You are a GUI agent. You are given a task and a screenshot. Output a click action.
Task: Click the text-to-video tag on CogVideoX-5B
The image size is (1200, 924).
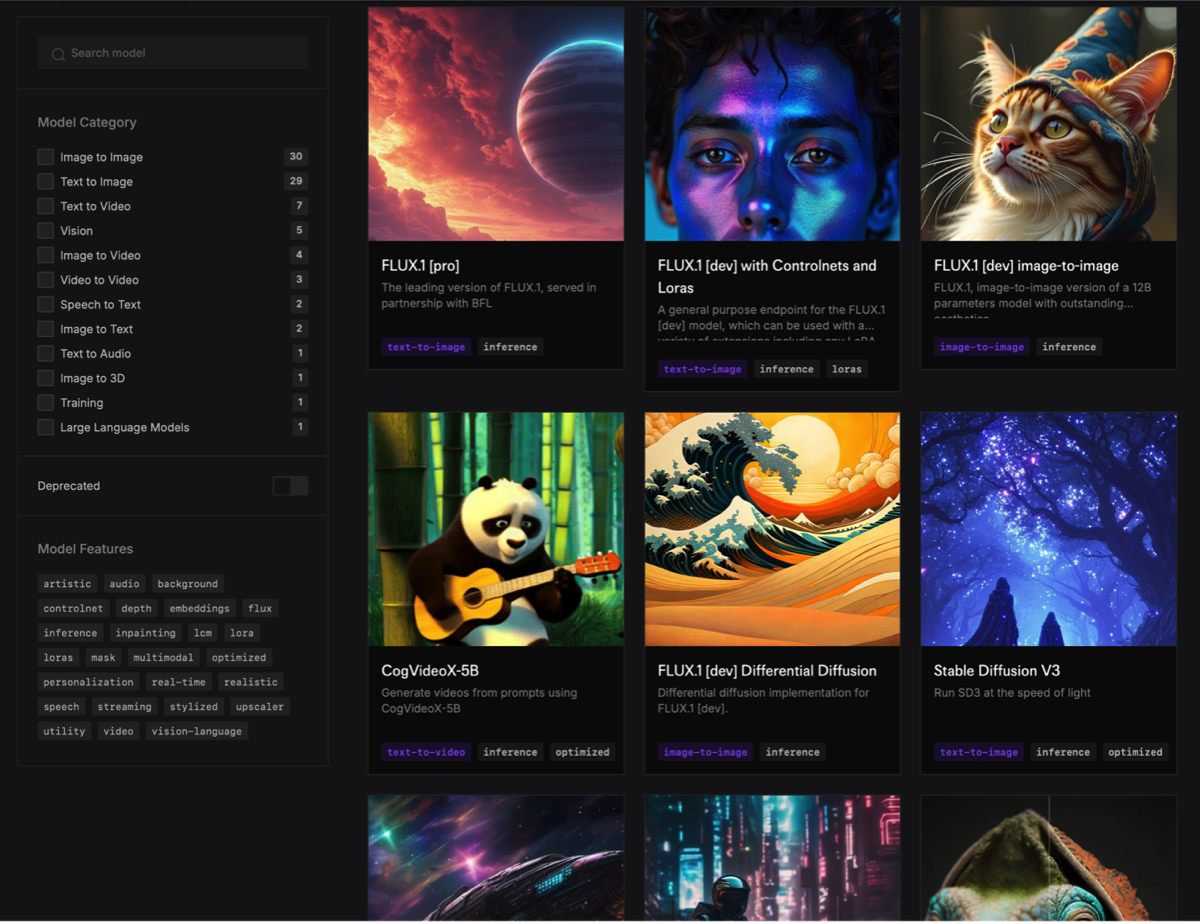coord(426,752)
